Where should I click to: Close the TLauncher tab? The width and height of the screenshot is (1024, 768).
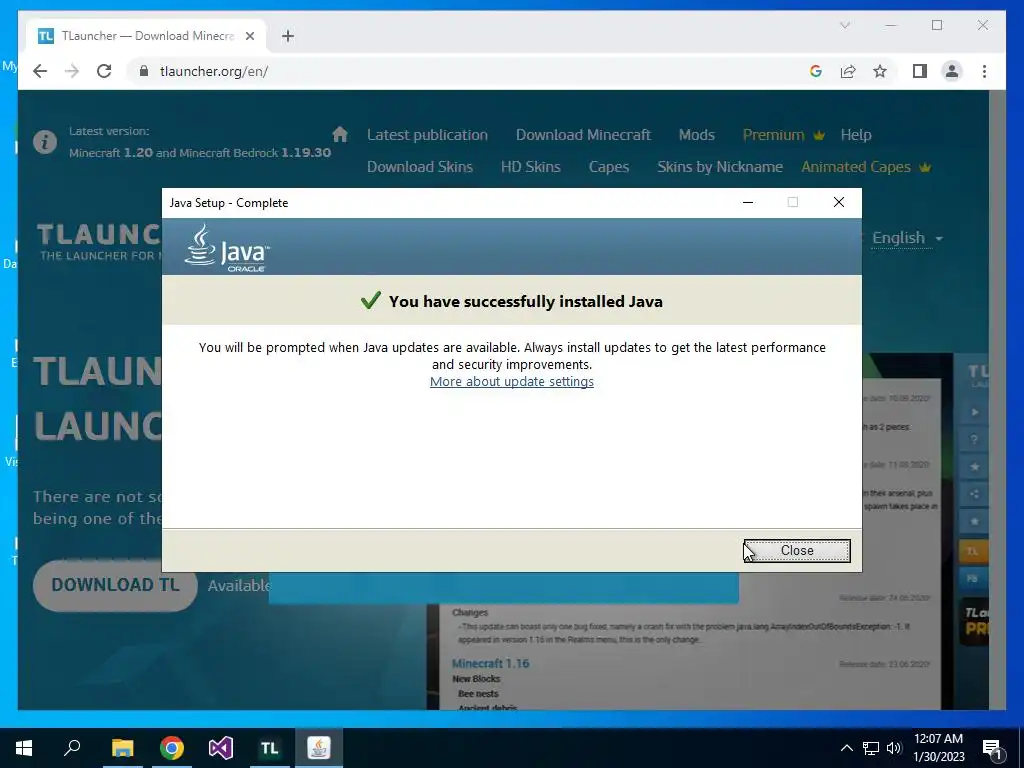point(249,36)
